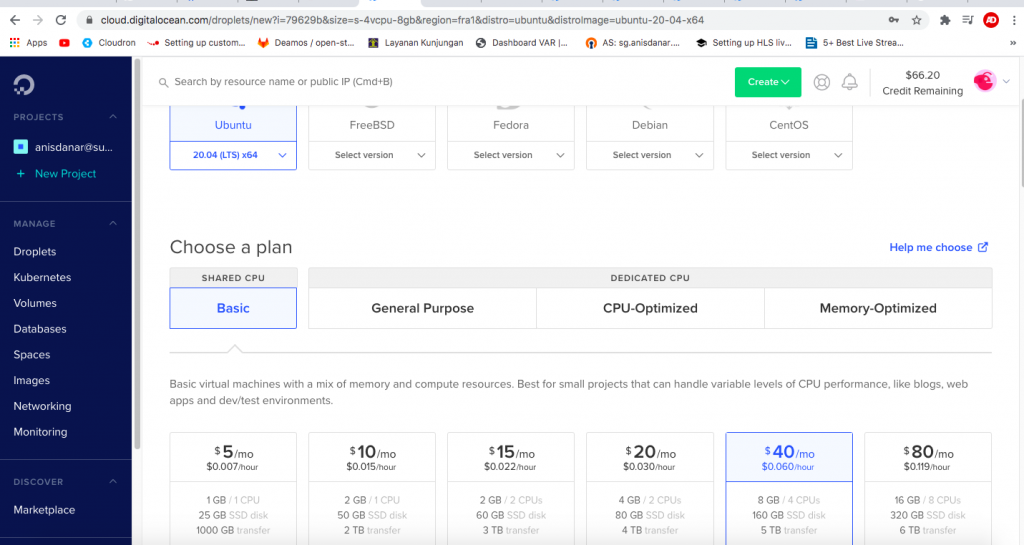Open the support lifebuoy icon
Screen dimensions: 1024x545
click(x=822, y=82)
